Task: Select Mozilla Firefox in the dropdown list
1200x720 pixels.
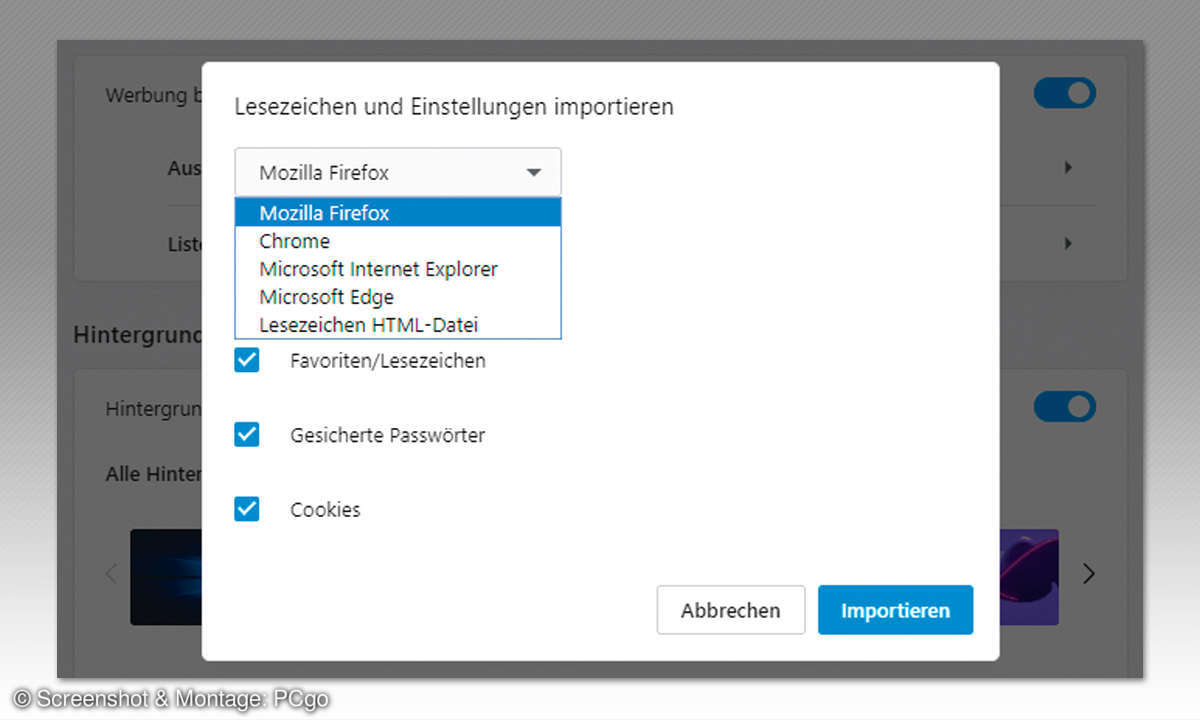Action: coord(398,213)
